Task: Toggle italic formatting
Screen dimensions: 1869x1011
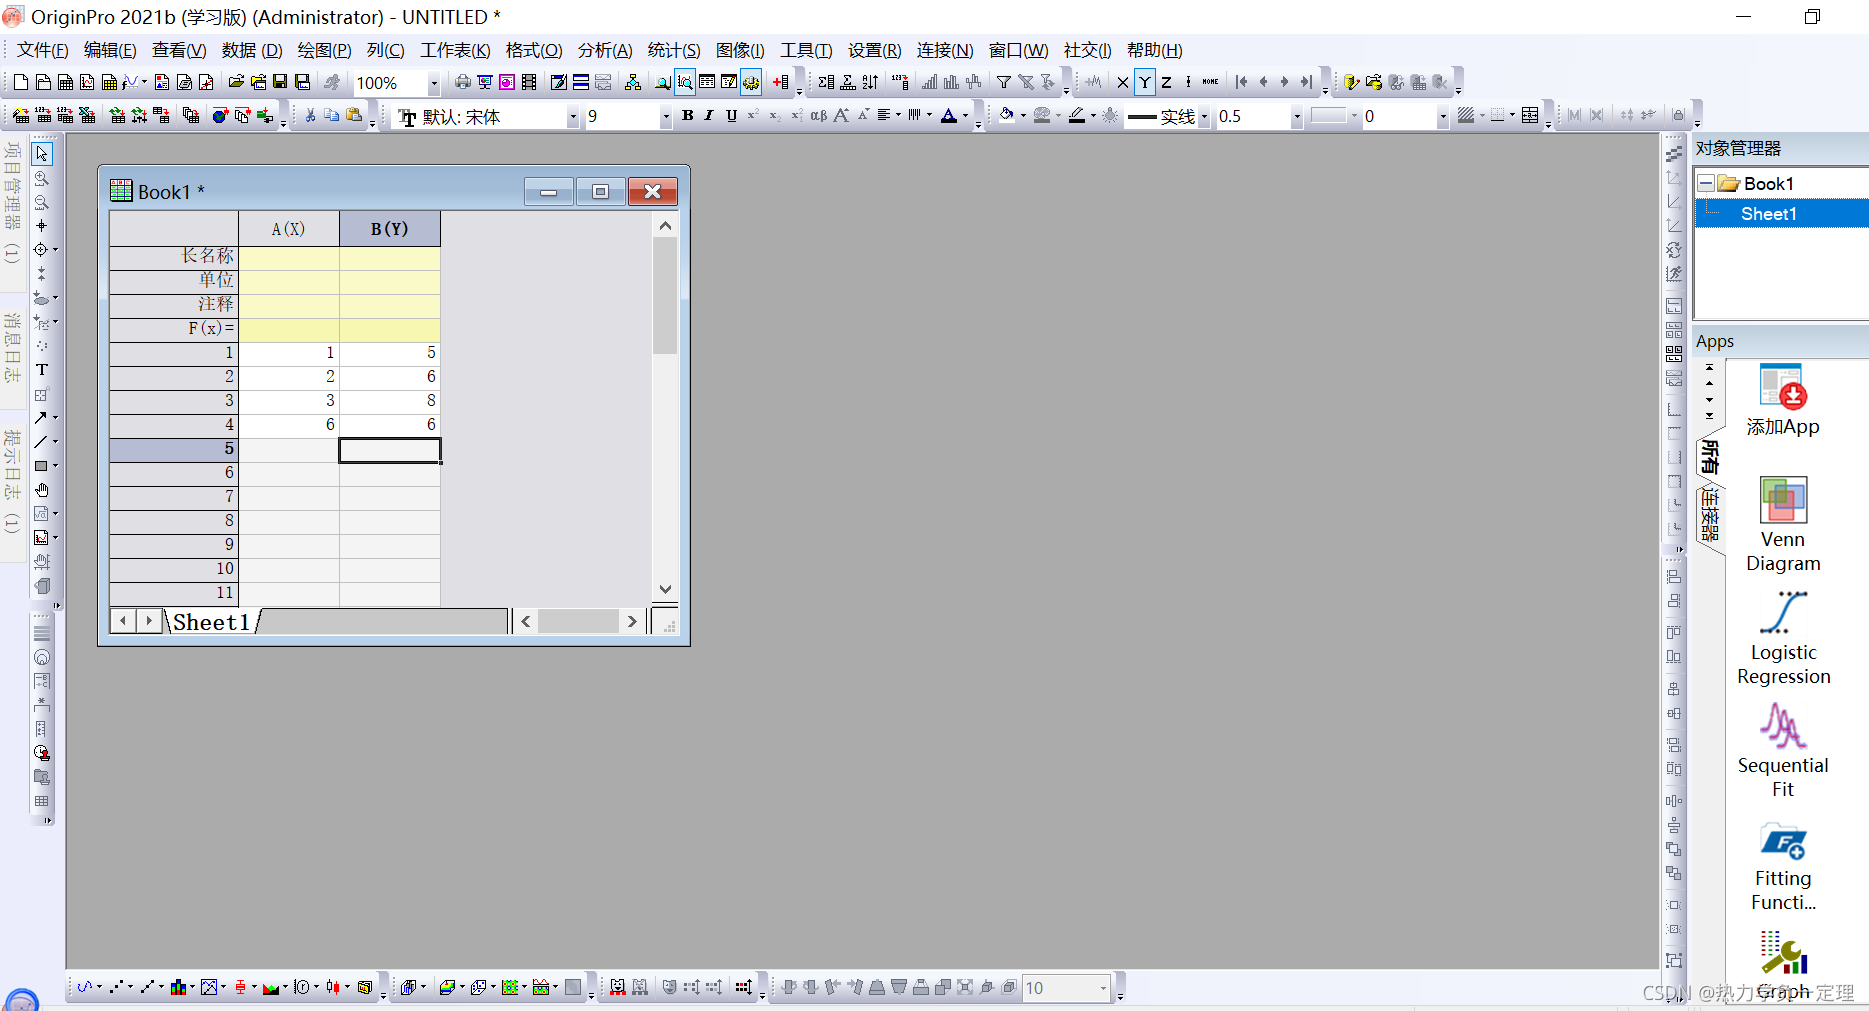Action: tap(709, 116)
